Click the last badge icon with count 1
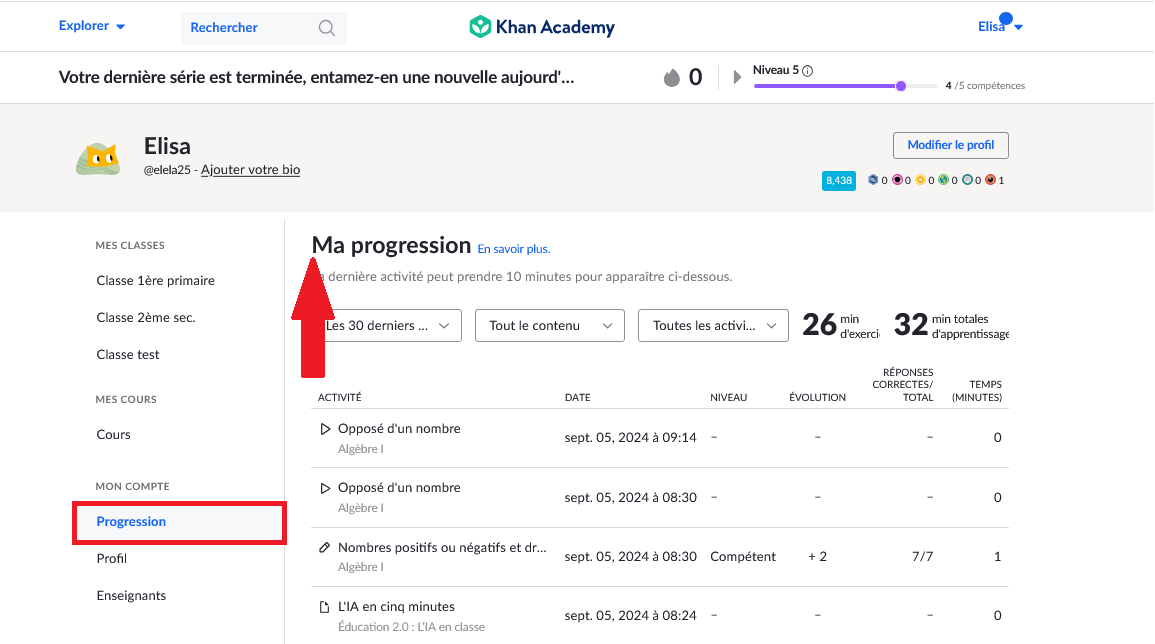 (991, 180)
